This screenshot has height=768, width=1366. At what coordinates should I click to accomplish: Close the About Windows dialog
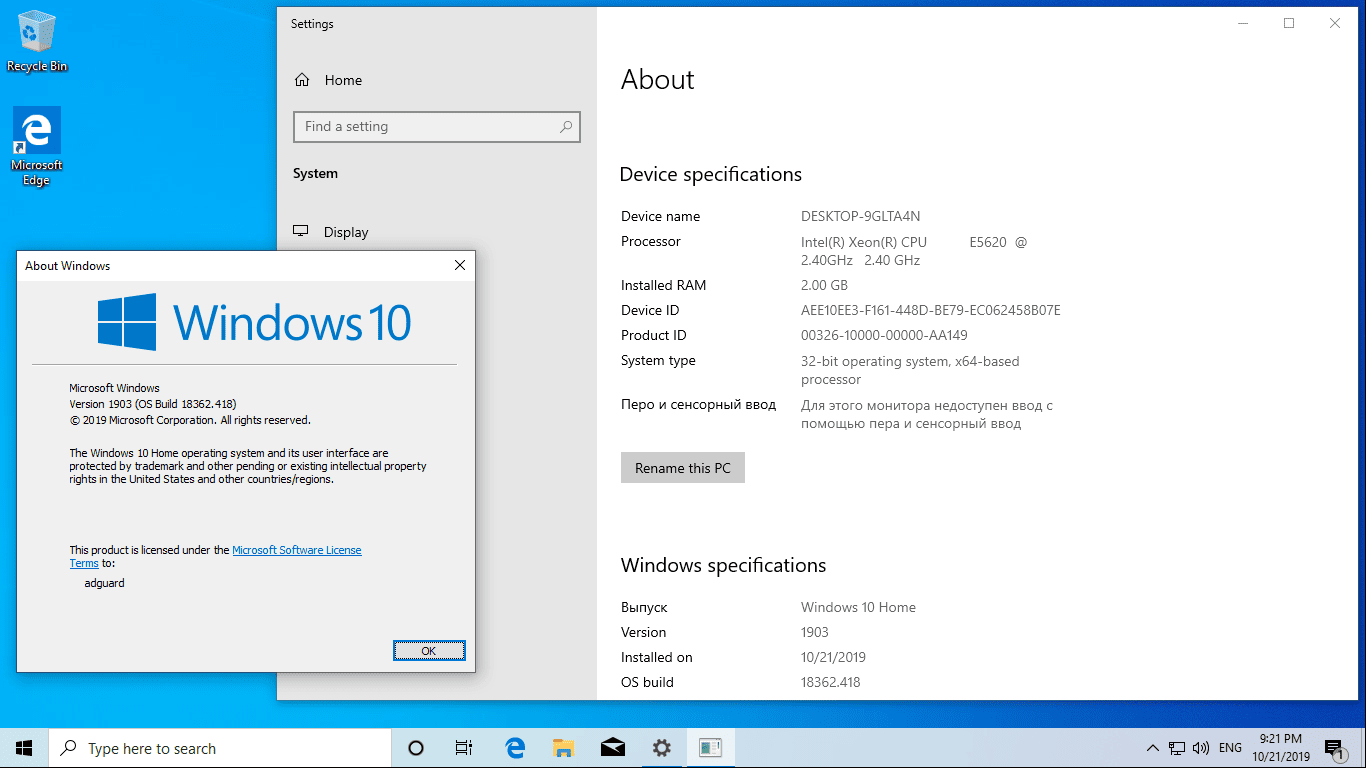(x=460, y=266)
